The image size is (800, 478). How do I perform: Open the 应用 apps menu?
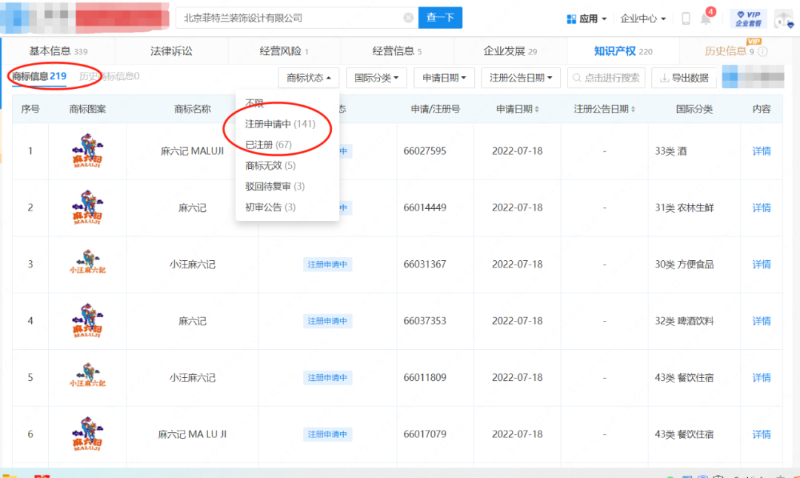tap(587, 19)
